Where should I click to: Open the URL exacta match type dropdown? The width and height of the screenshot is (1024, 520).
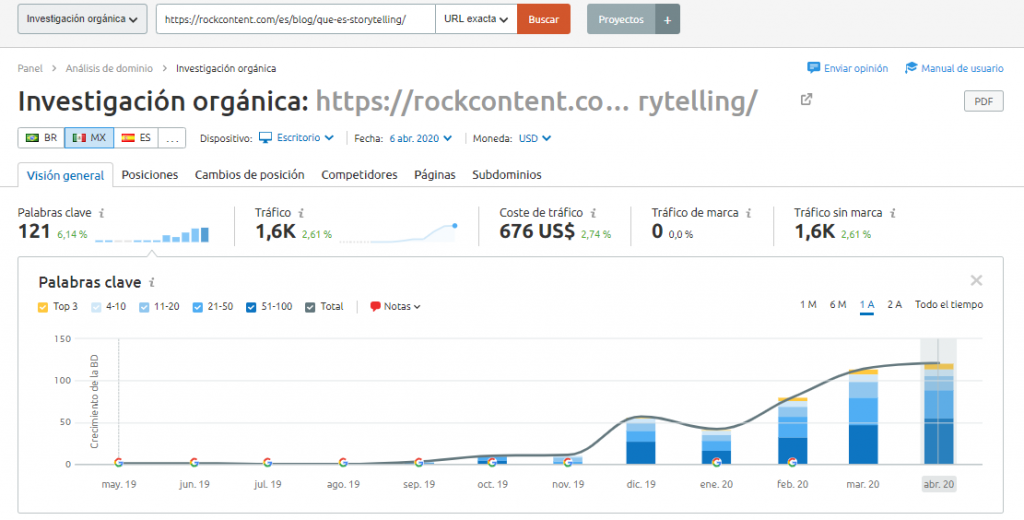[476, 20]
